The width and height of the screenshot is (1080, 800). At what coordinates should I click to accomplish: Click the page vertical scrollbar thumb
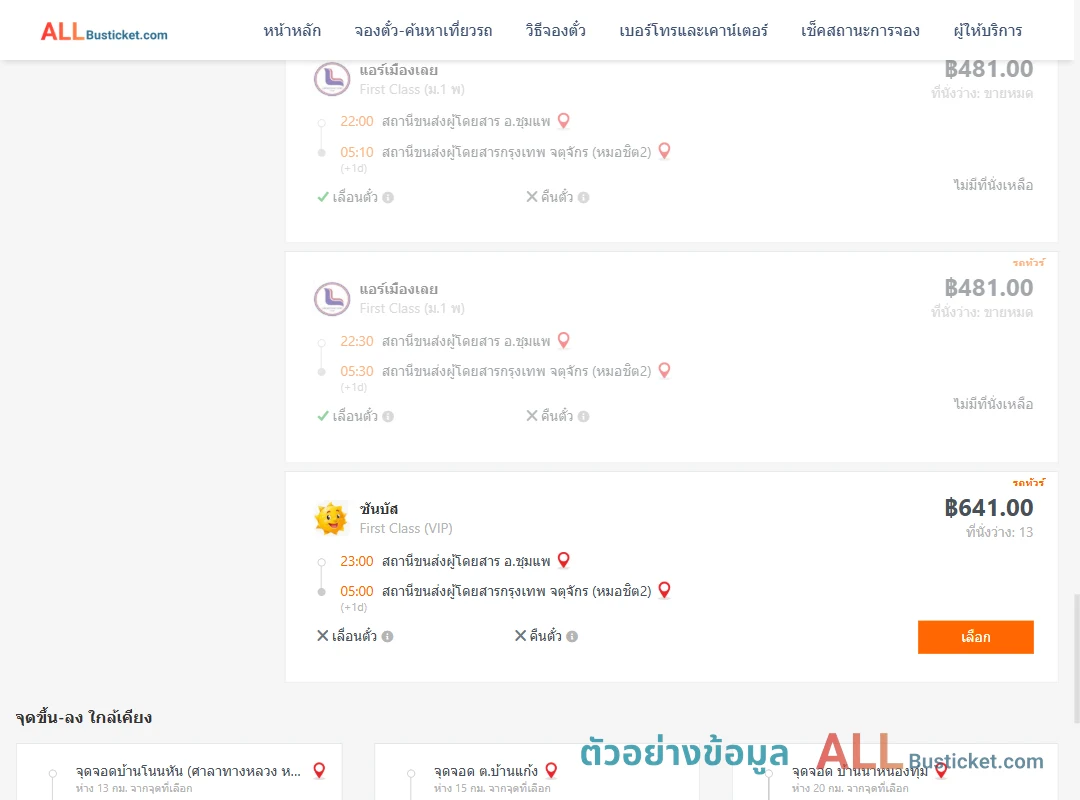tap(1076, 658)
